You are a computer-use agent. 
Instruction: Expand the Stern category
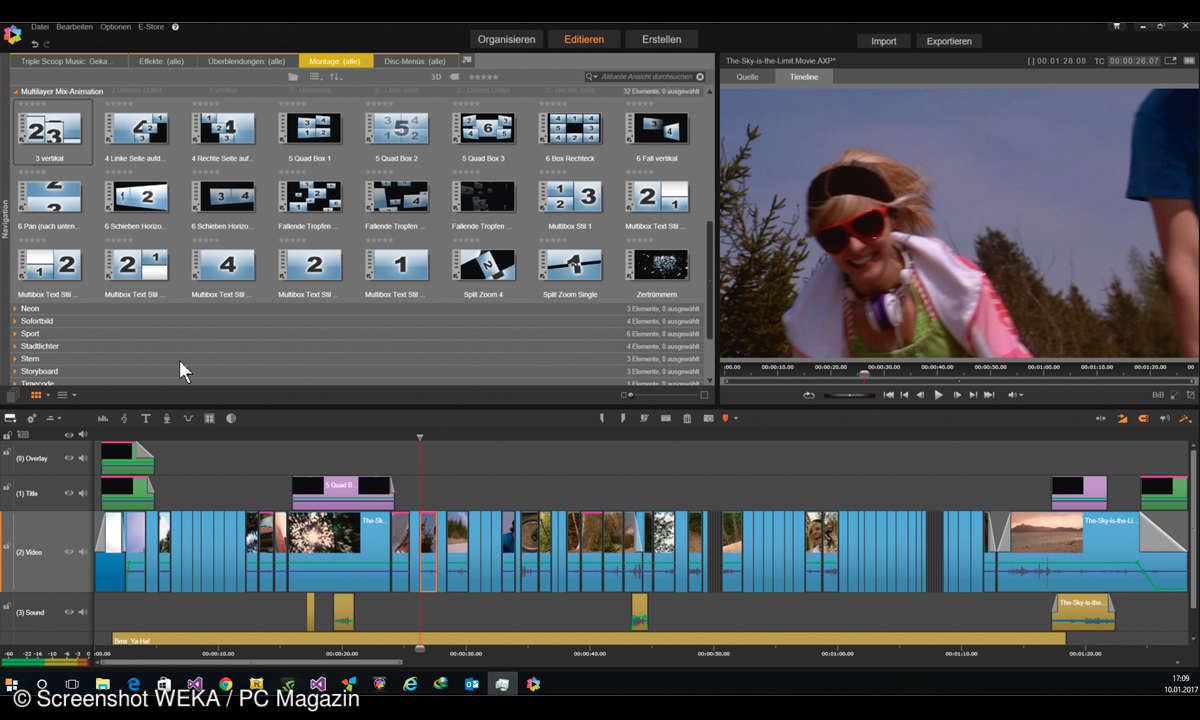pyautogui.click(x=15, y=358)
